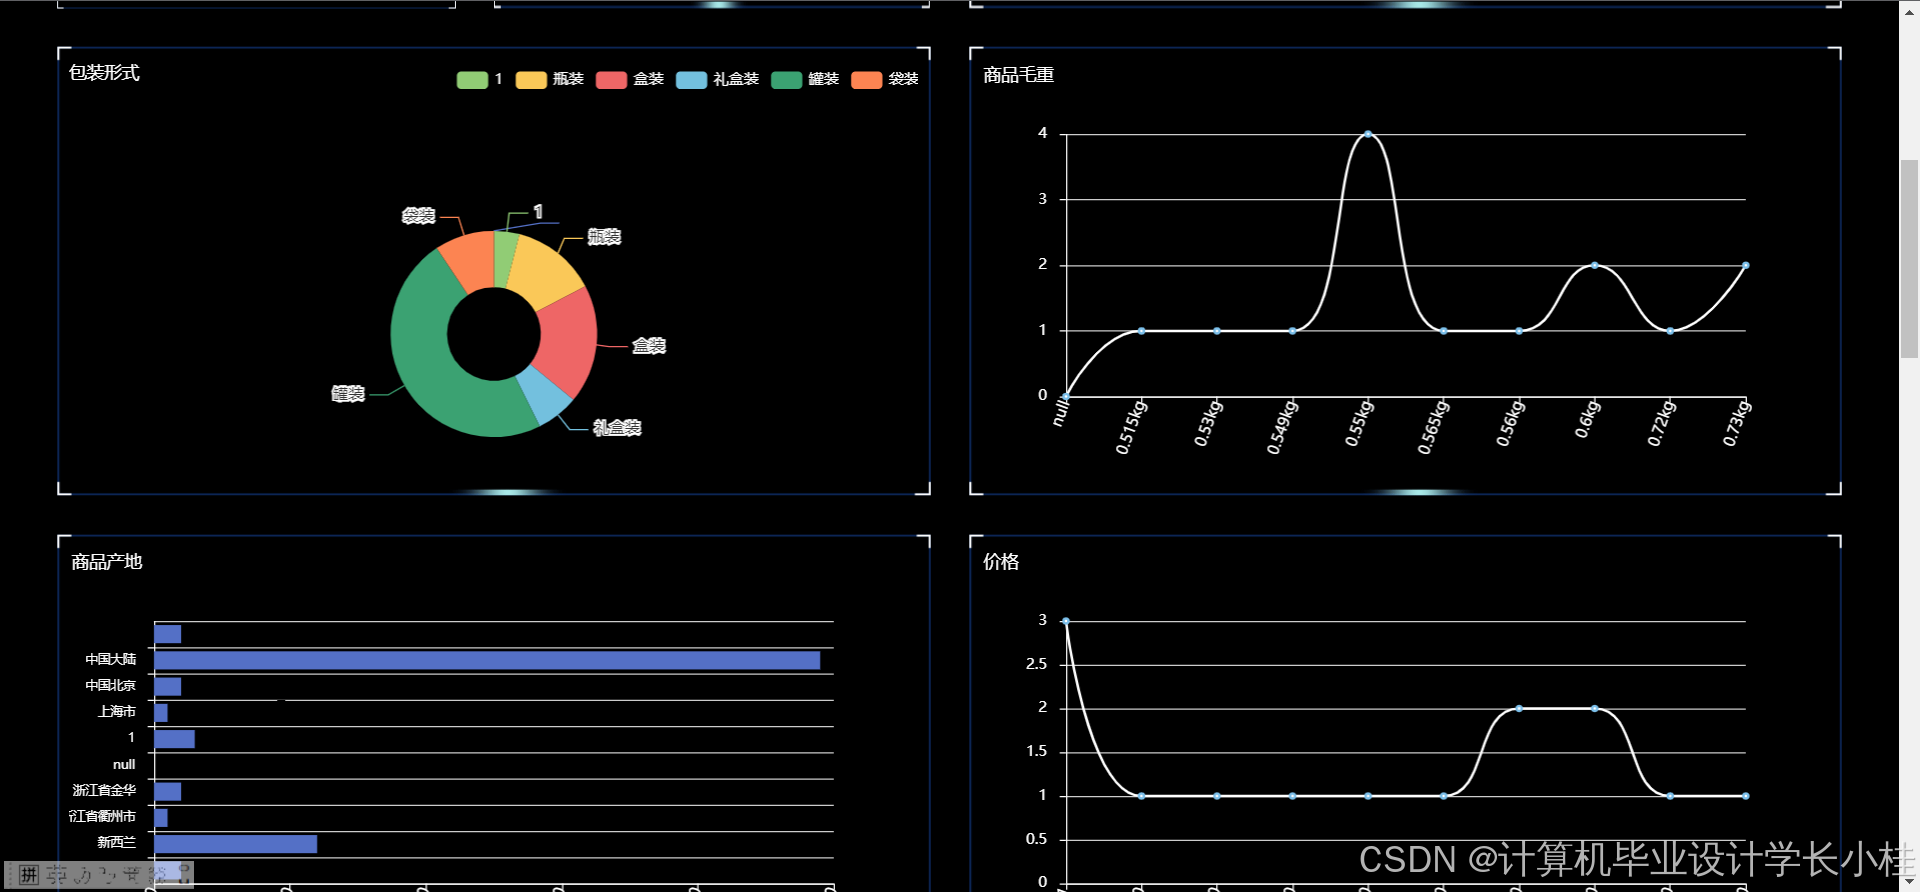Click the 中国大陆 axis label

tap(111, 660)
